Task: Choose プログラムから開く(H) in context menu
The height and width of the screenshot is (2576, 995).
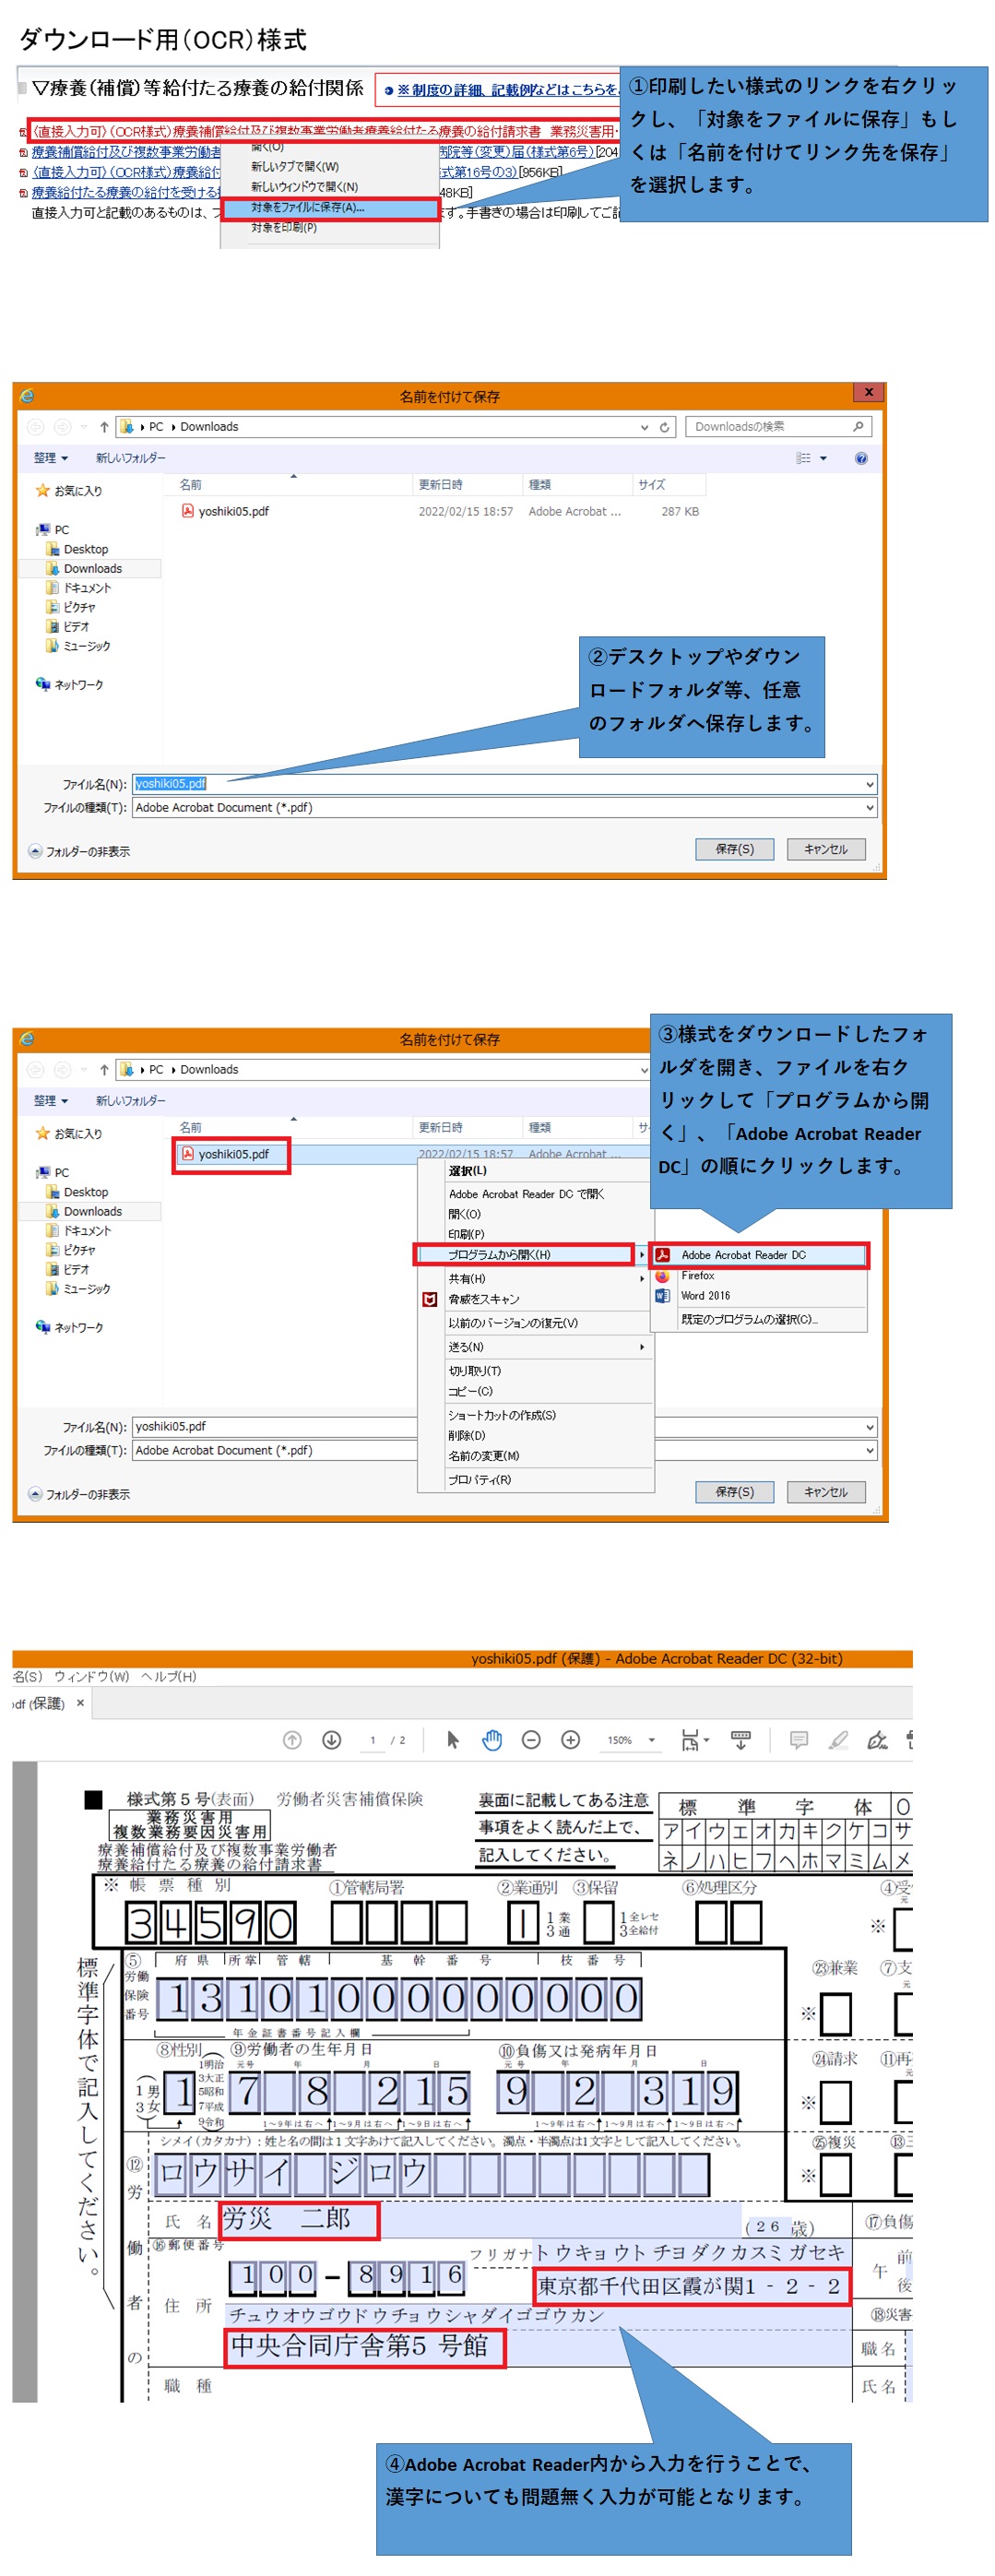Action: [525, 1254]
